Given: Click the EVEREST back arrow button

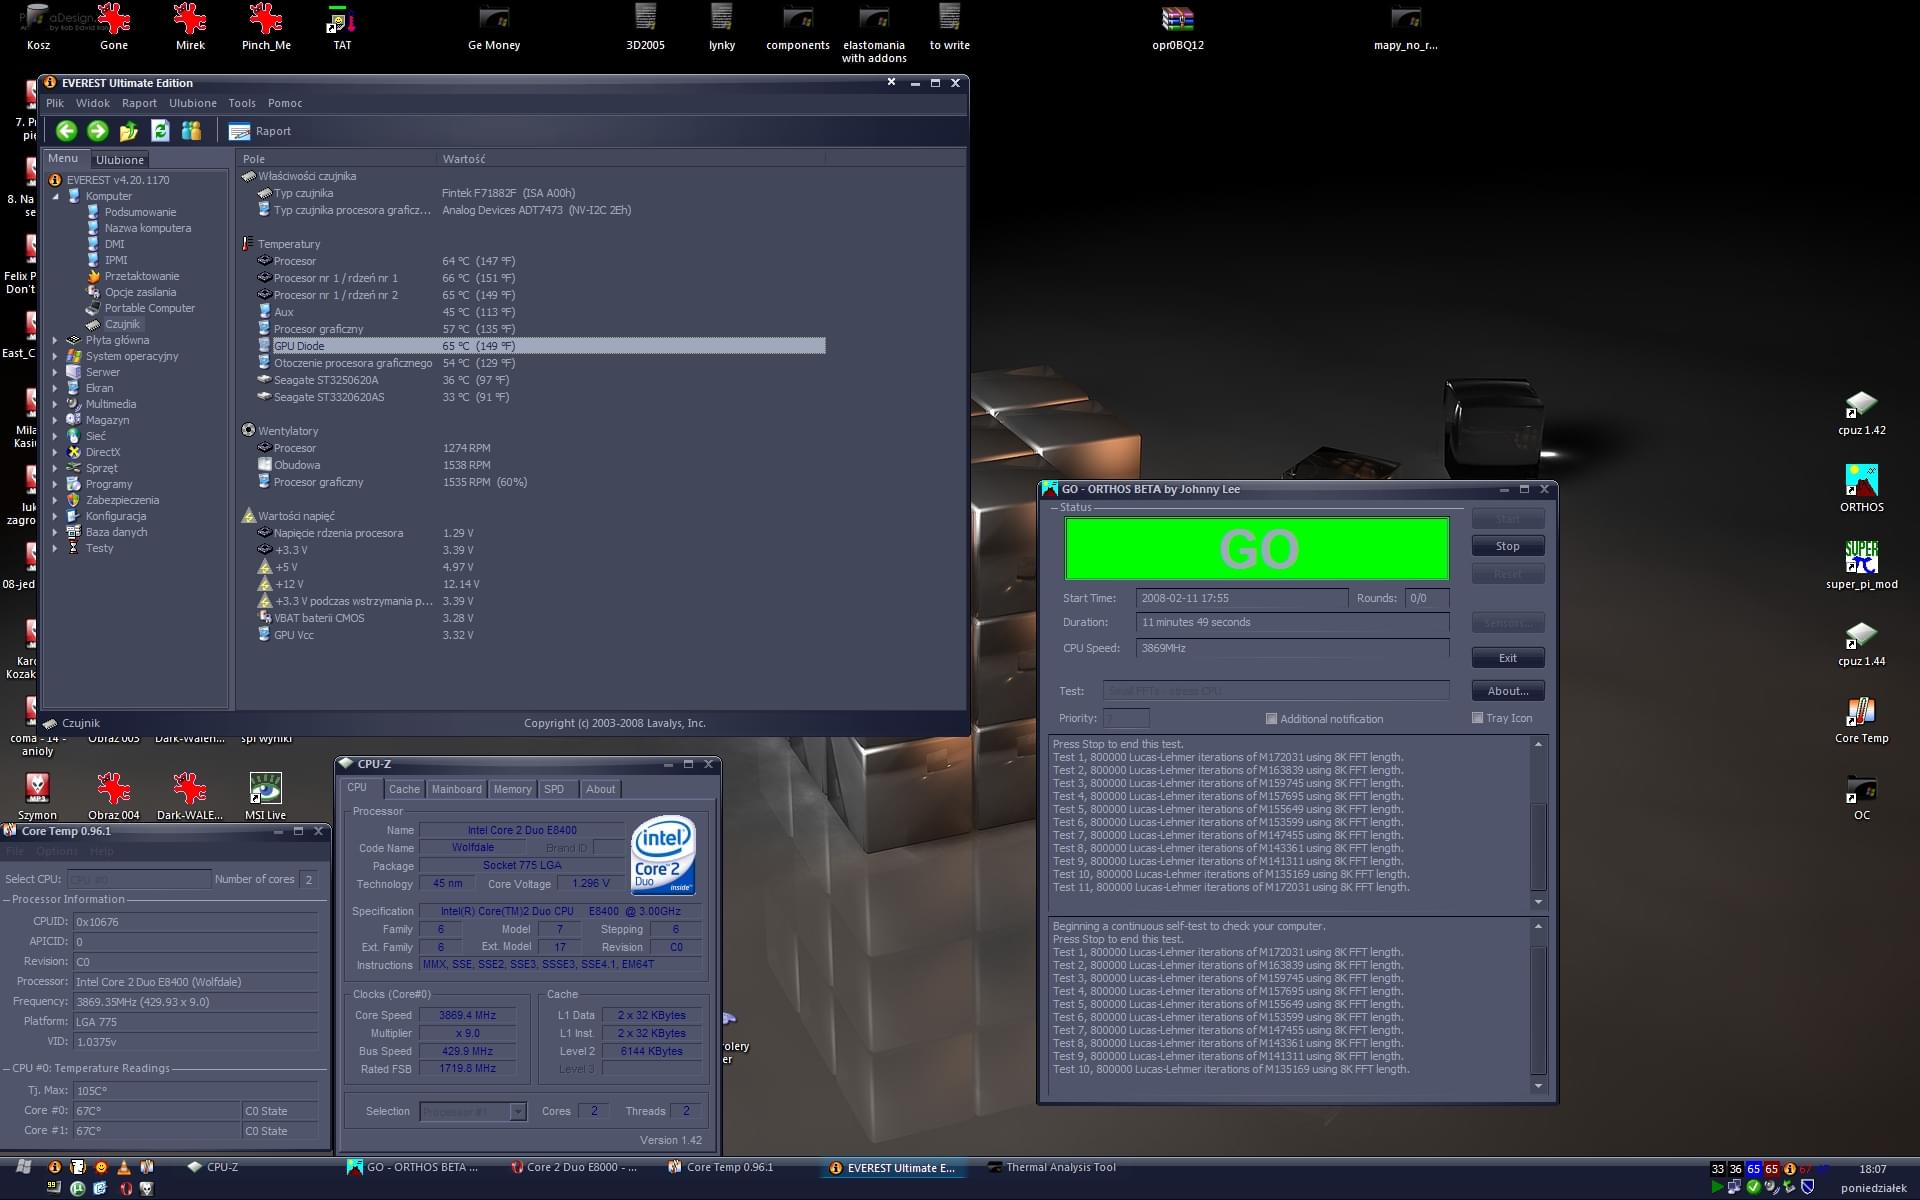Looking at the screenshot, I should point(66,131).
